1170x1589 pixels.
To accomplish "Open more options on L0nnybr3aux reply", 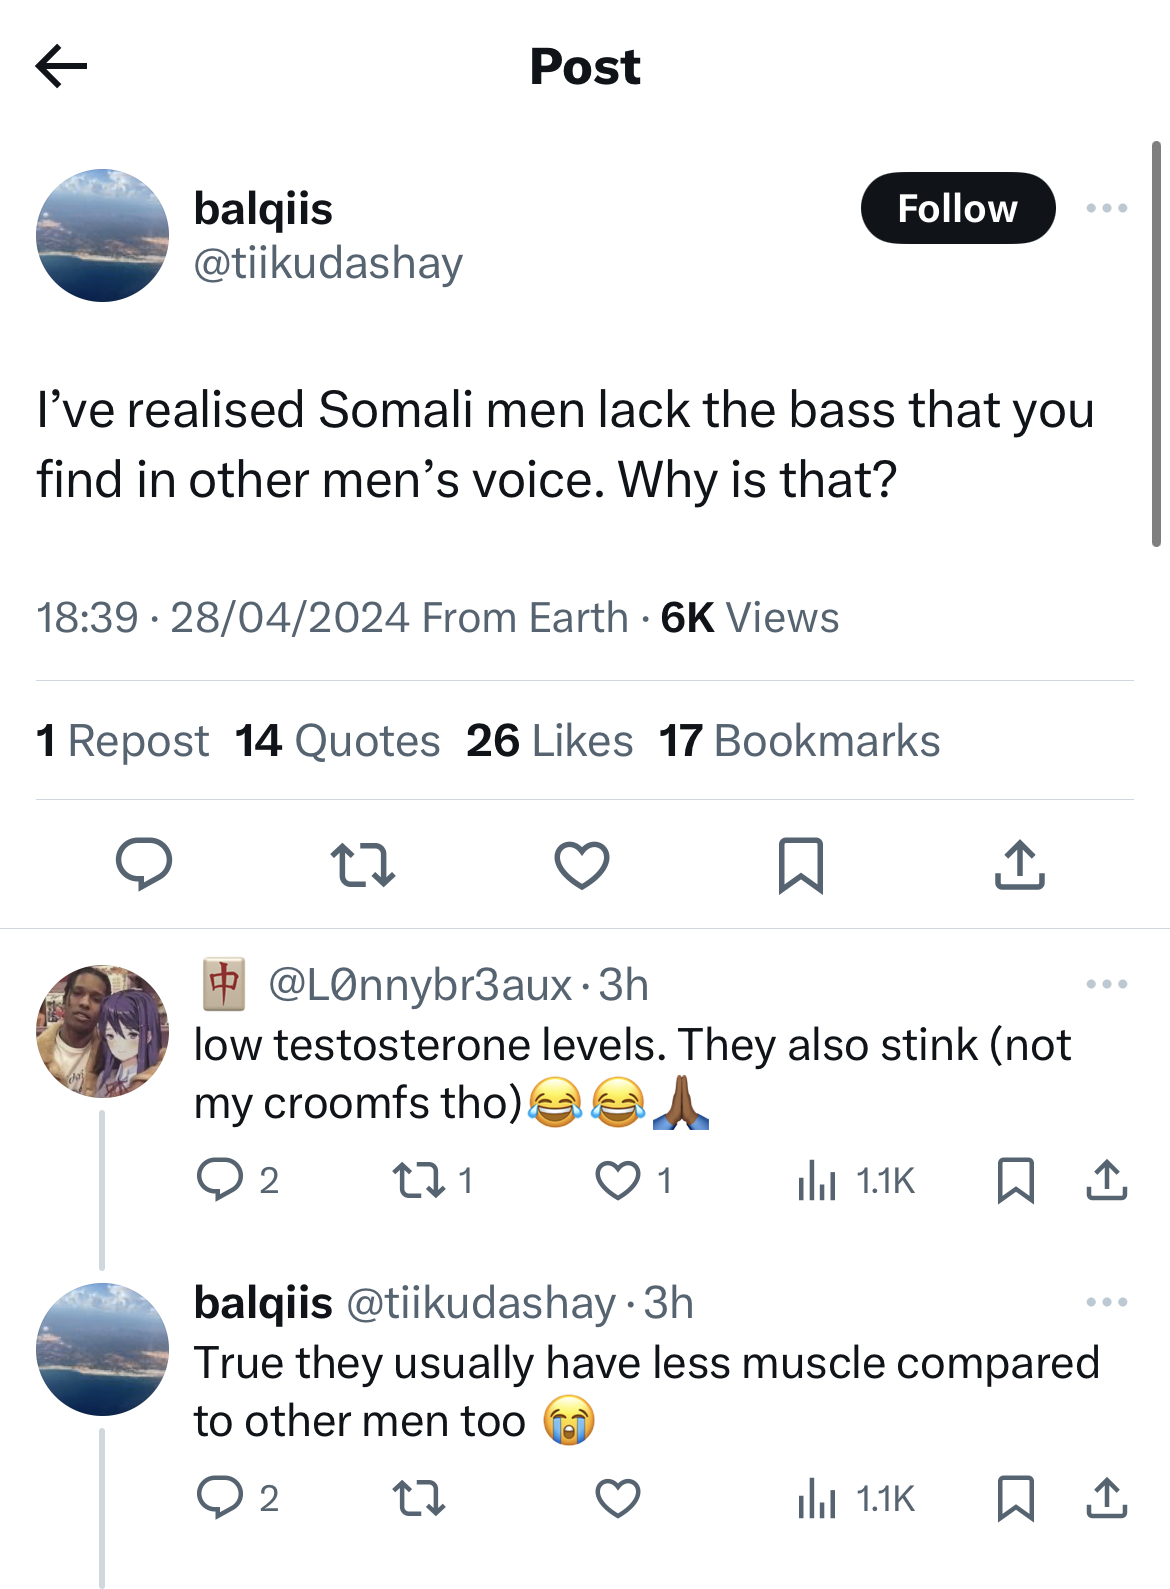I will coord(1106,984).
